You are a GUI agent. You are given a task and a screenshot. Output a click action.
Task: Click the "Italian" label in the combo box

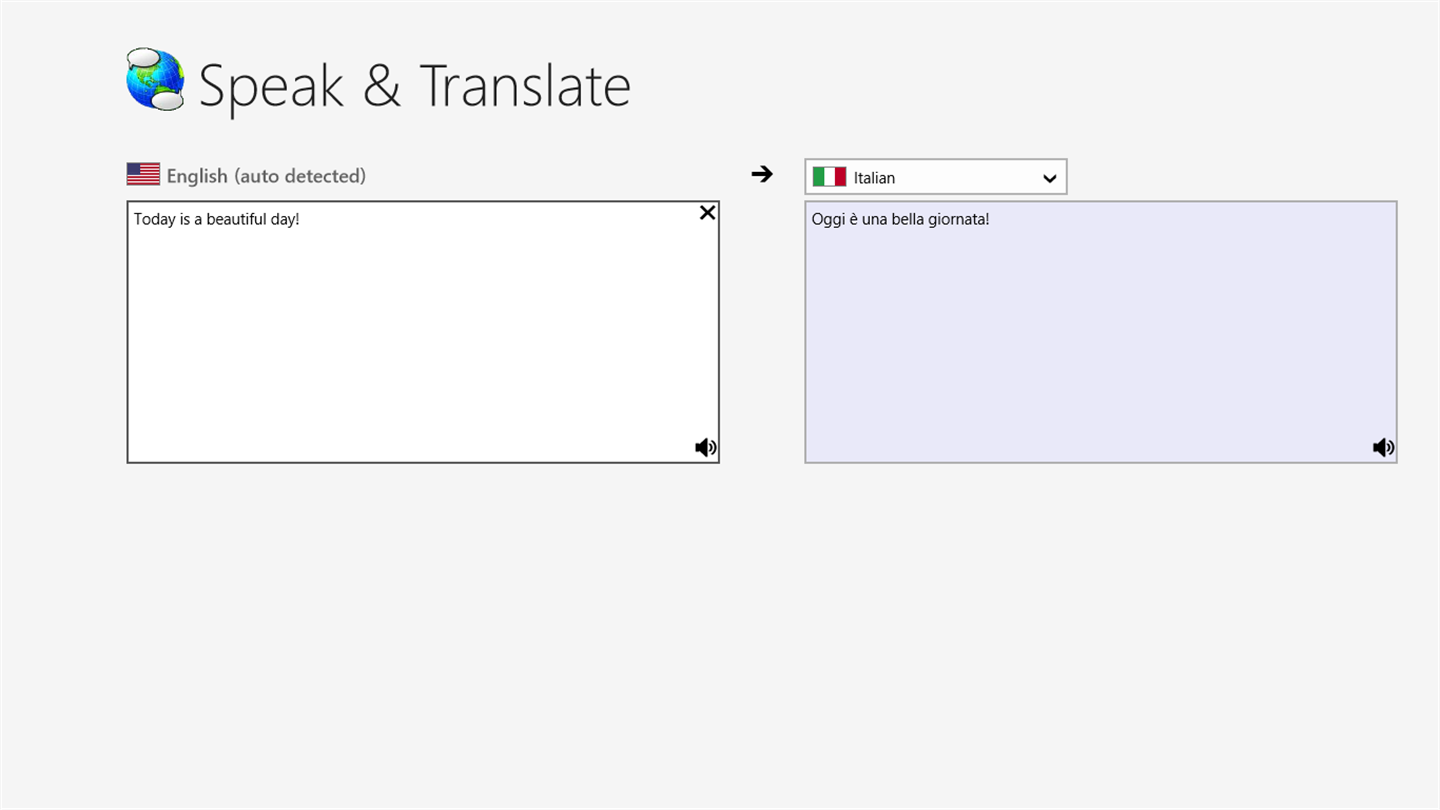874,178
